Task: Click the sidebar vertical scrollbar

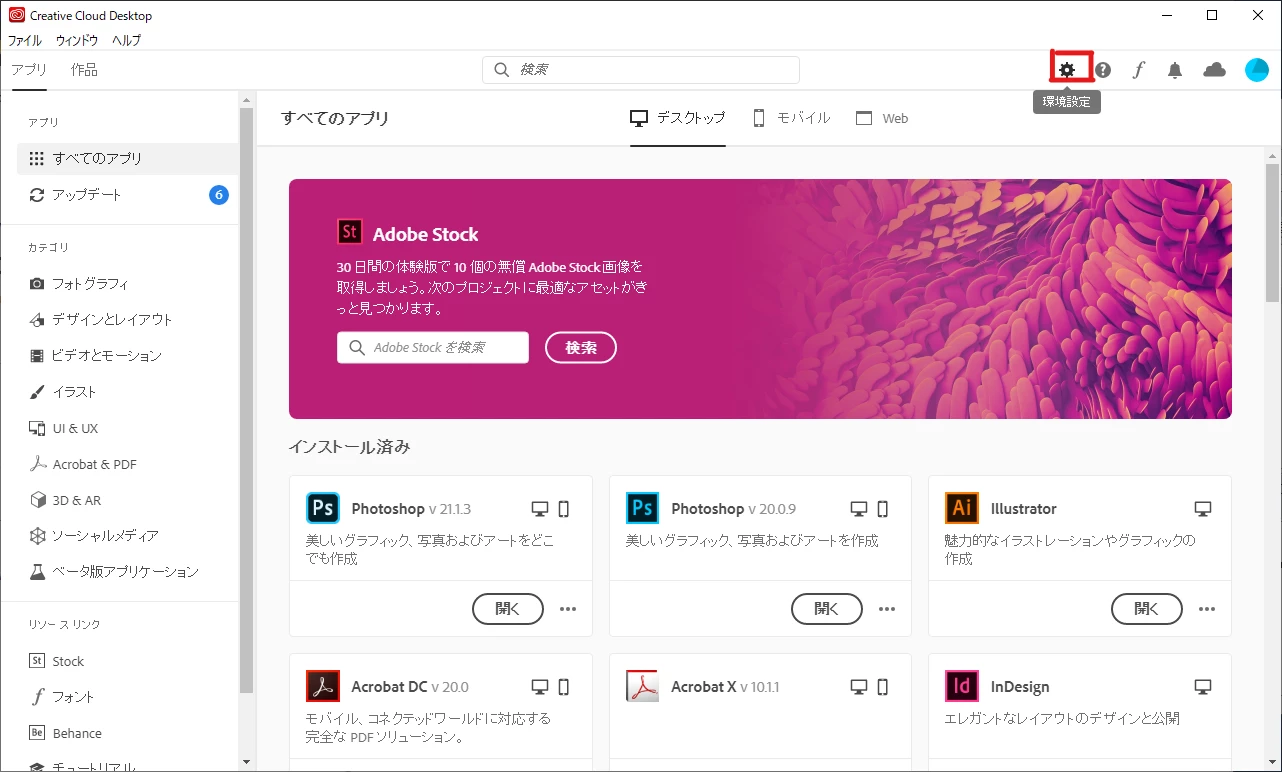Action: click(247, 400)
